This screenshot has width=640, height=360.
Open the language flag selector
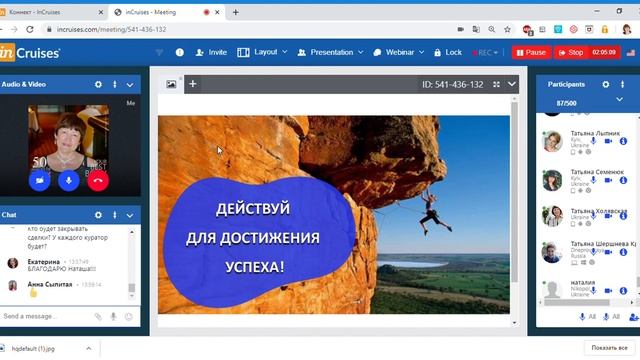631,53
